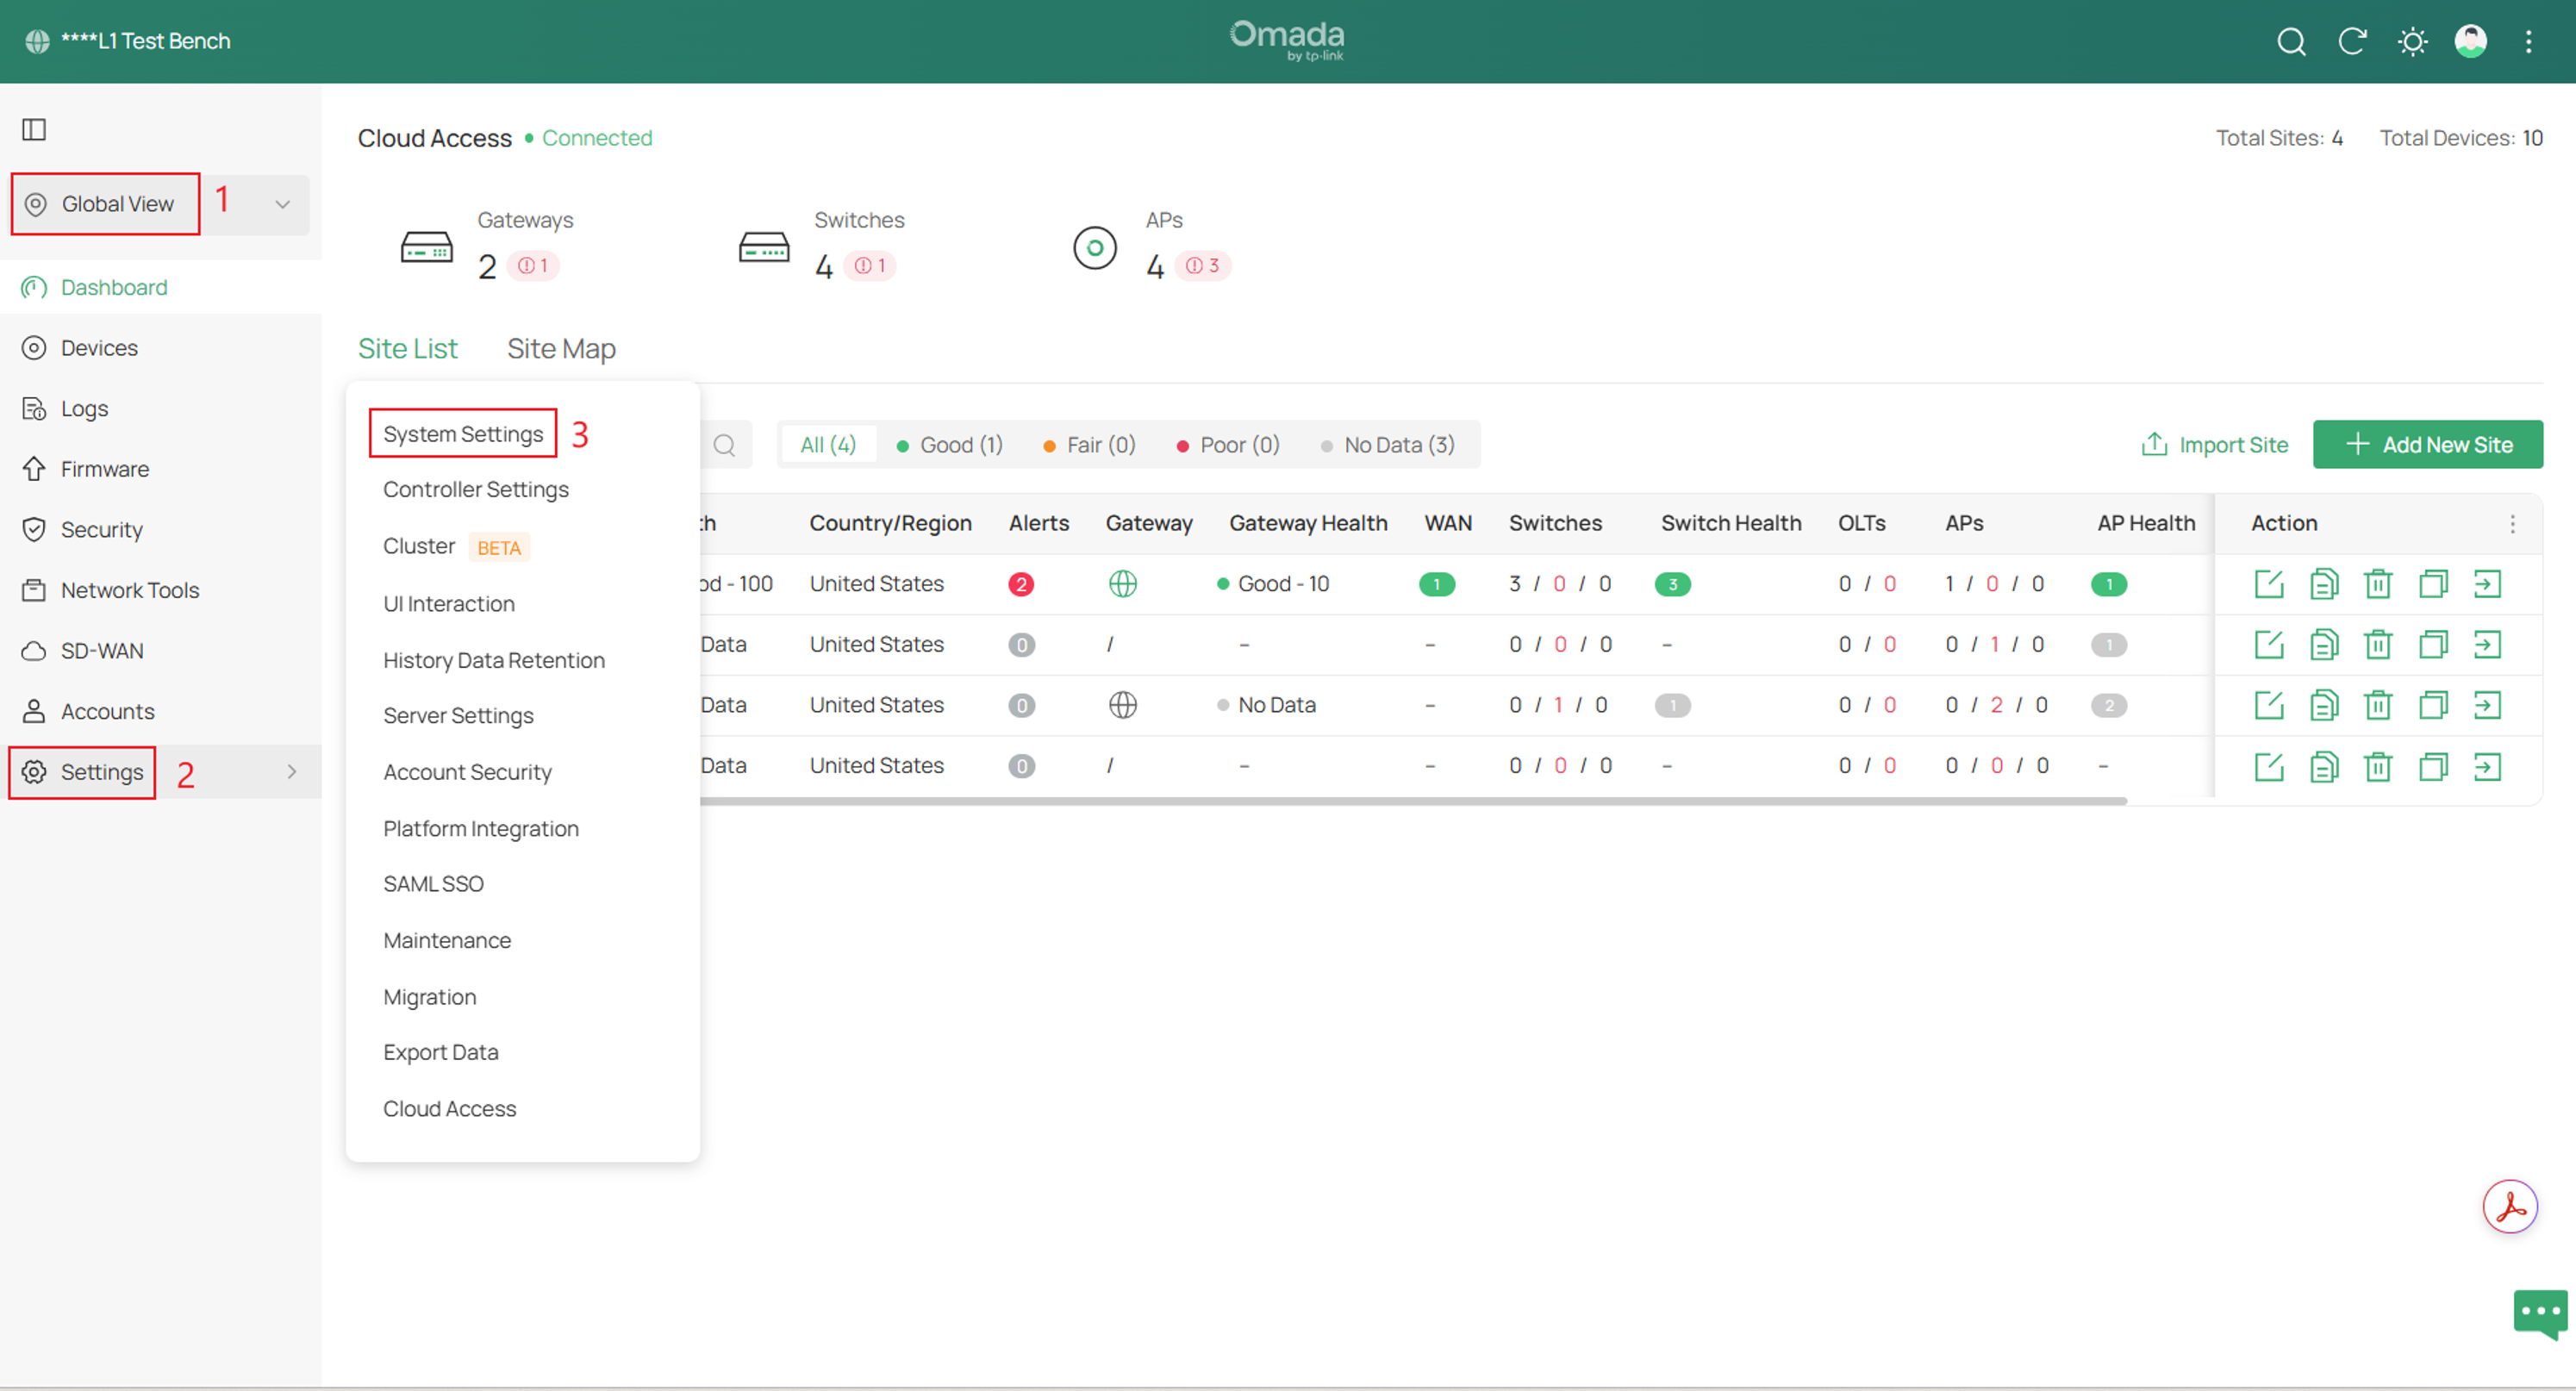Edit the site in the Good - 10 row
This screenshot has width=2576, height=1391.
(x=2269, y=584)
